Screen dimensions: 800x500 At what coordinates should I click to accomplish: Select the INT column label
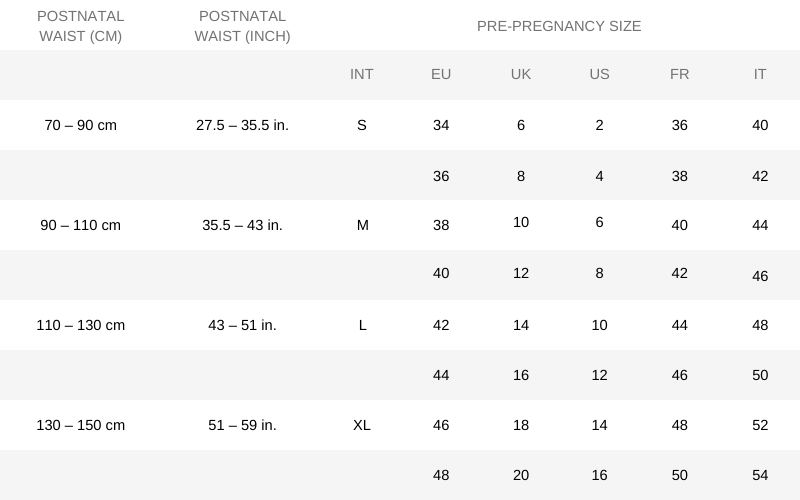(362, 75)
